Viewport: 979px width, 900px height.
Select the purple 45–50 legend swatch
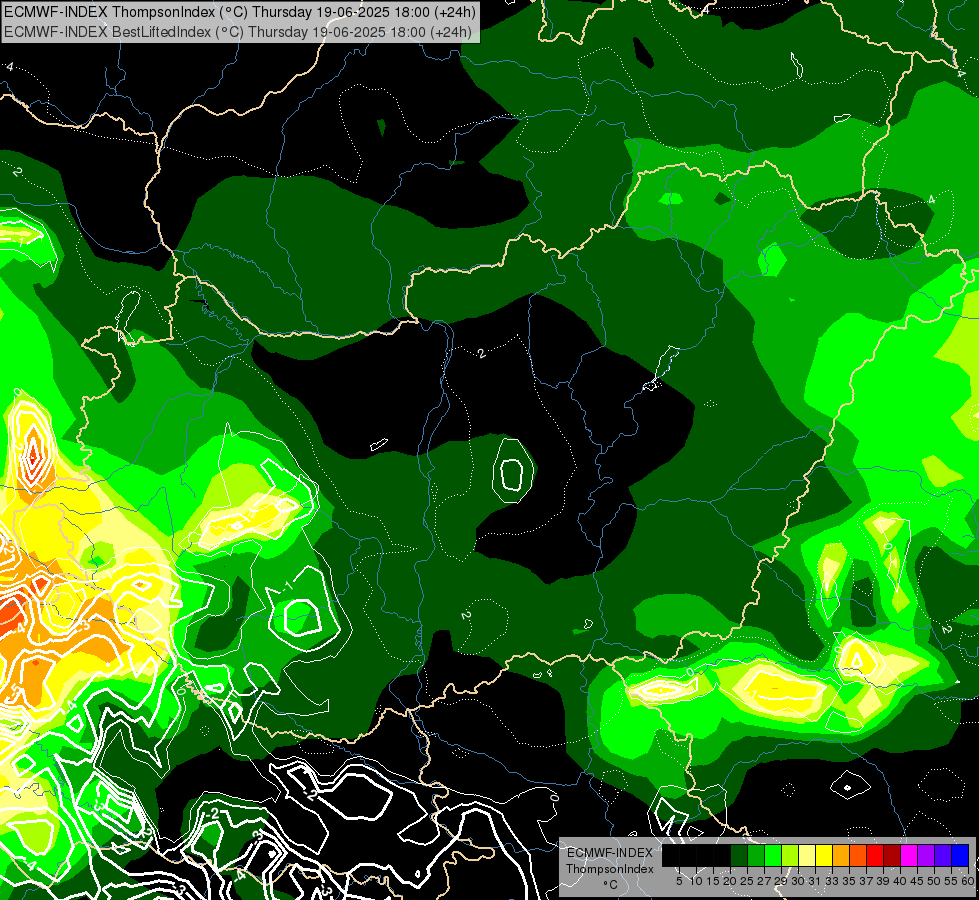[x=926, y=856]
